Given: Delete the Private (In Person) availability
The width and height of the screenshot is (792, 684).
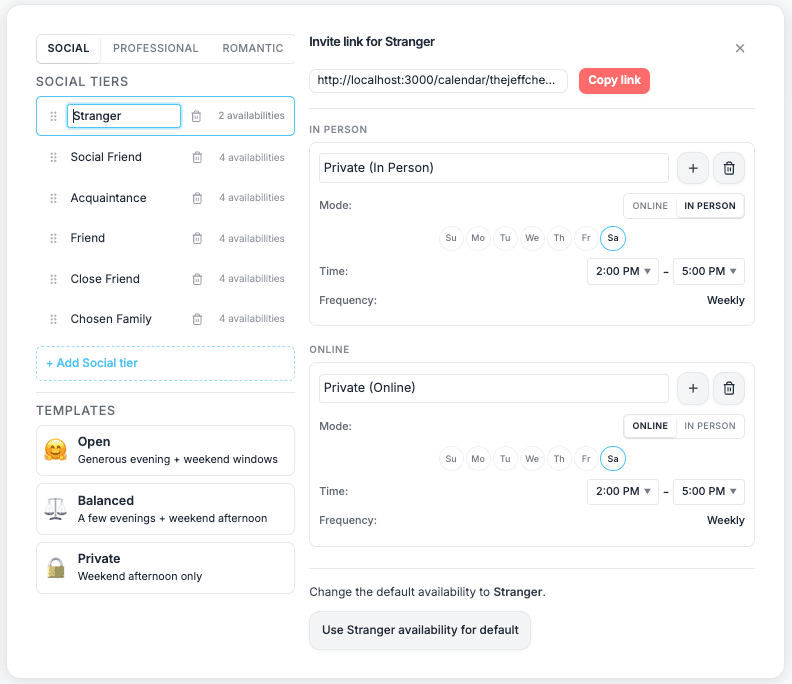Looking at the screenshot, I should (x=729, y=168).
